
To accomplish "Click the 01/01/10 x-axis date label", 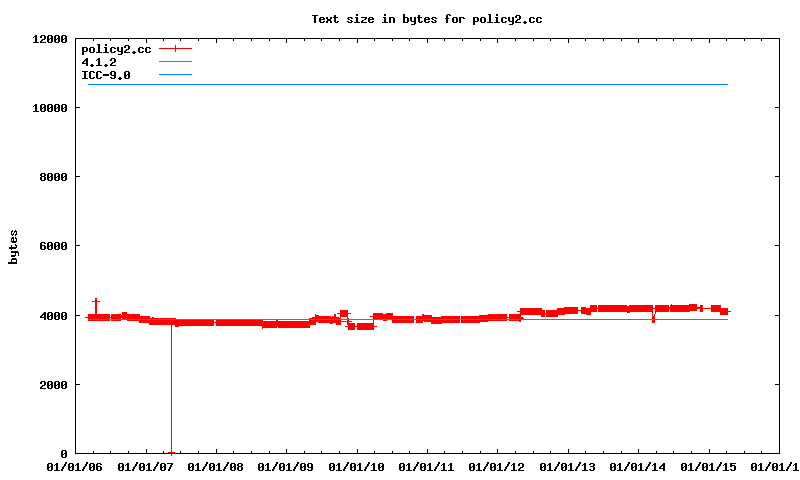I will (357, 467).
